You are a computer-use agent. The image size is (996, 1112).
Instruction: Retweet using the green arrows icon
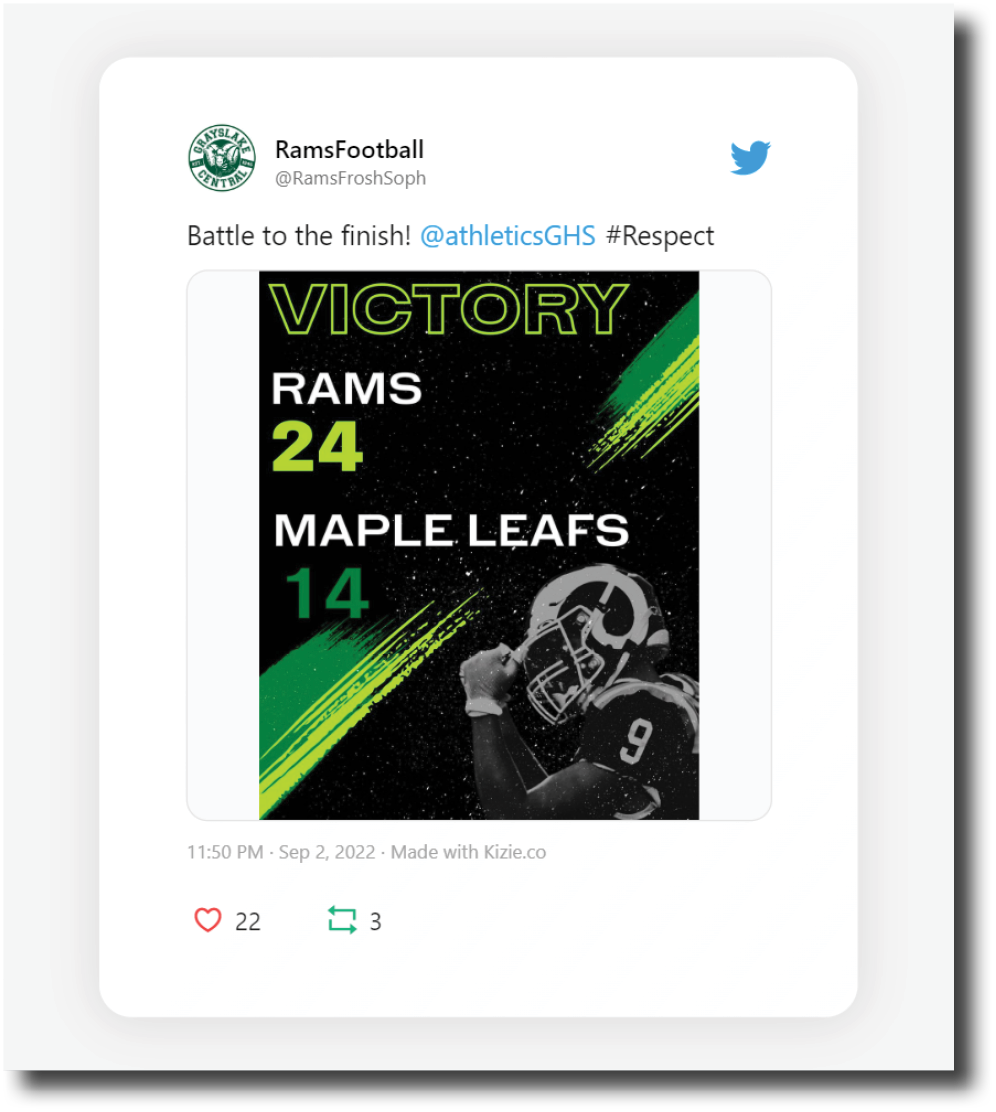(342, 920)
